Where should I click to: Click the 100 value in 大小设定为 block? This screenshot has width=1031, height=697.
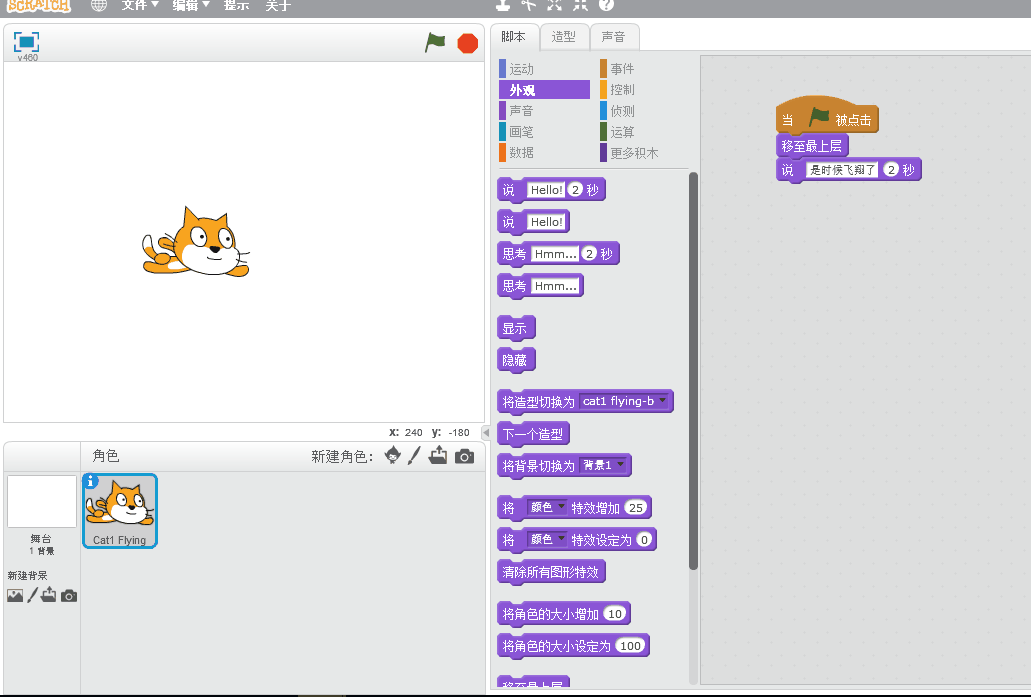click(x=631, y=646)
